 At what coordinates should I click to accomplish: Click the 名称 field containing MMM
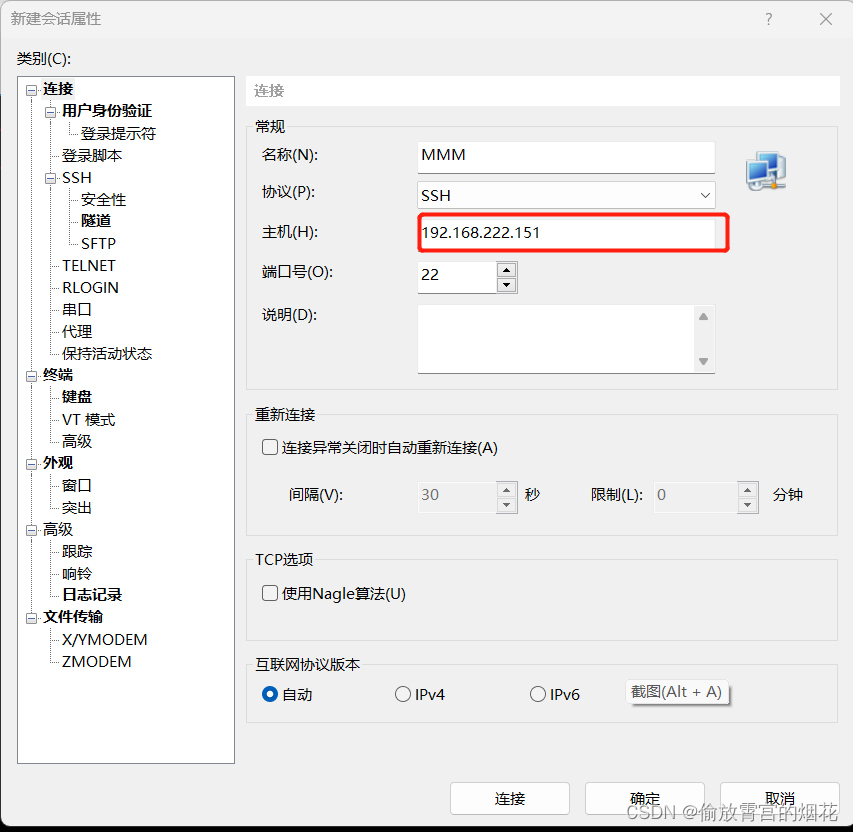[566, 157]
